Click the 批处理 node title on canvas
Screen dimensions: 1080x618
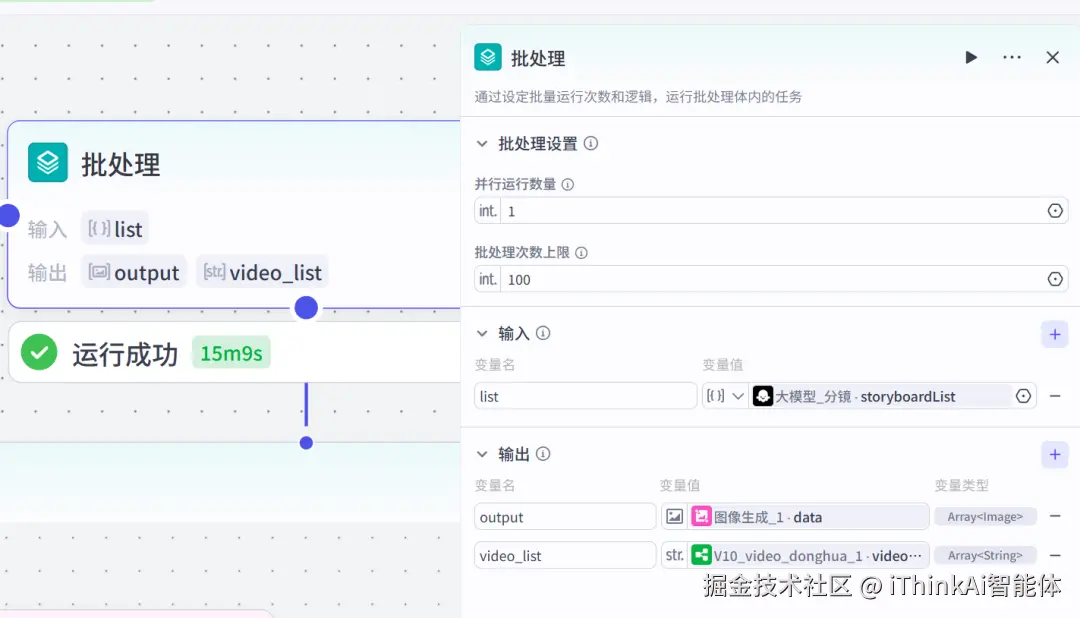(x=121, y=164)
